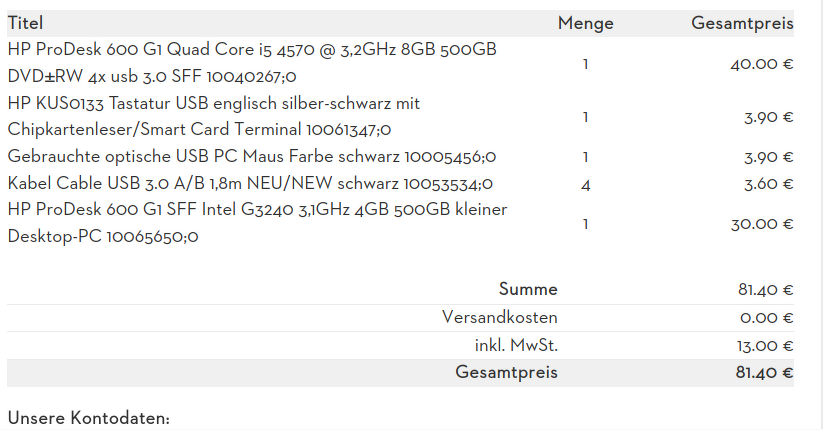Screen dimensions: 823x430
Task: Select the Kabel Cable USB 3.0 item
Action: tap(250, 184)
